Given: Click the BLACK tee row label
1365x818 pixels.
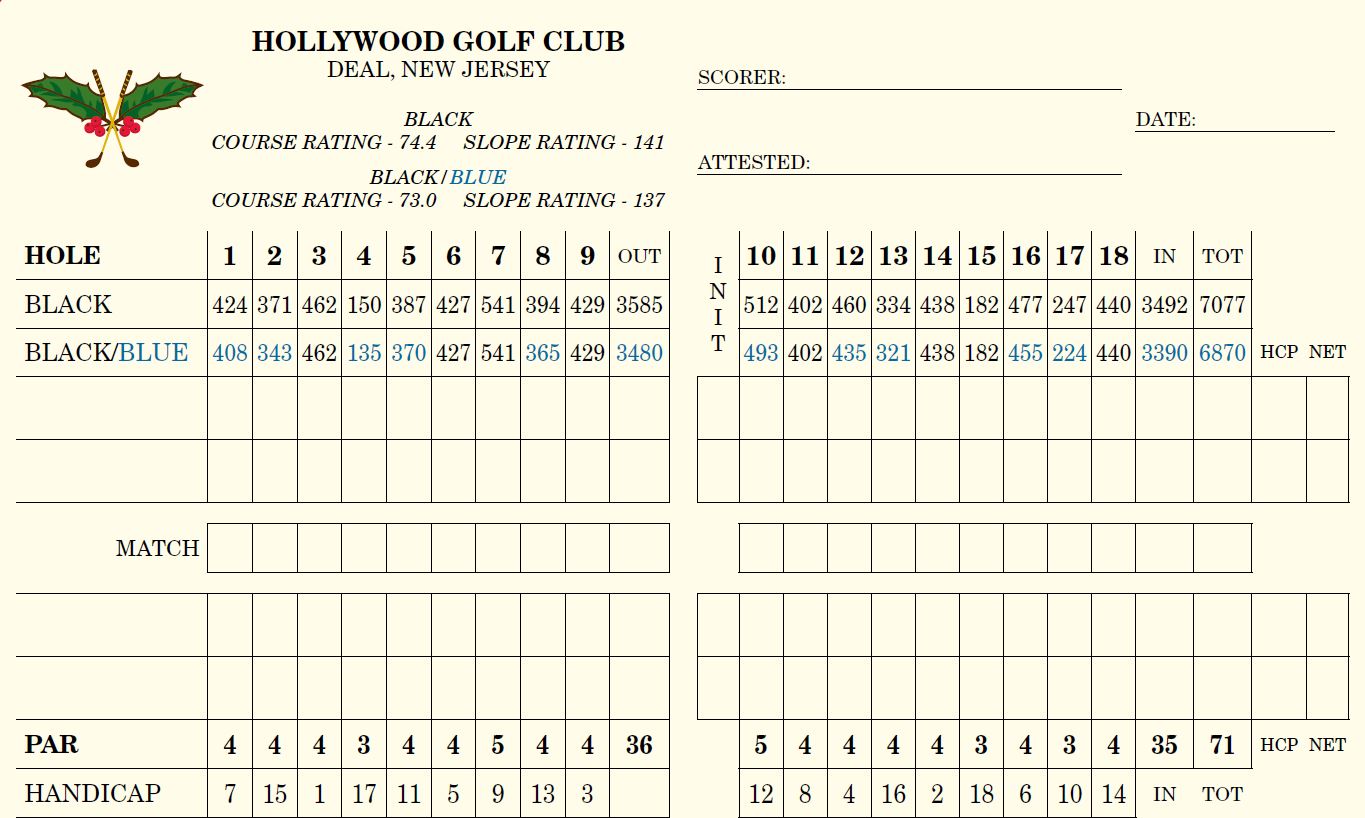Looking at the screenshot, I should (x=68, y=304).
